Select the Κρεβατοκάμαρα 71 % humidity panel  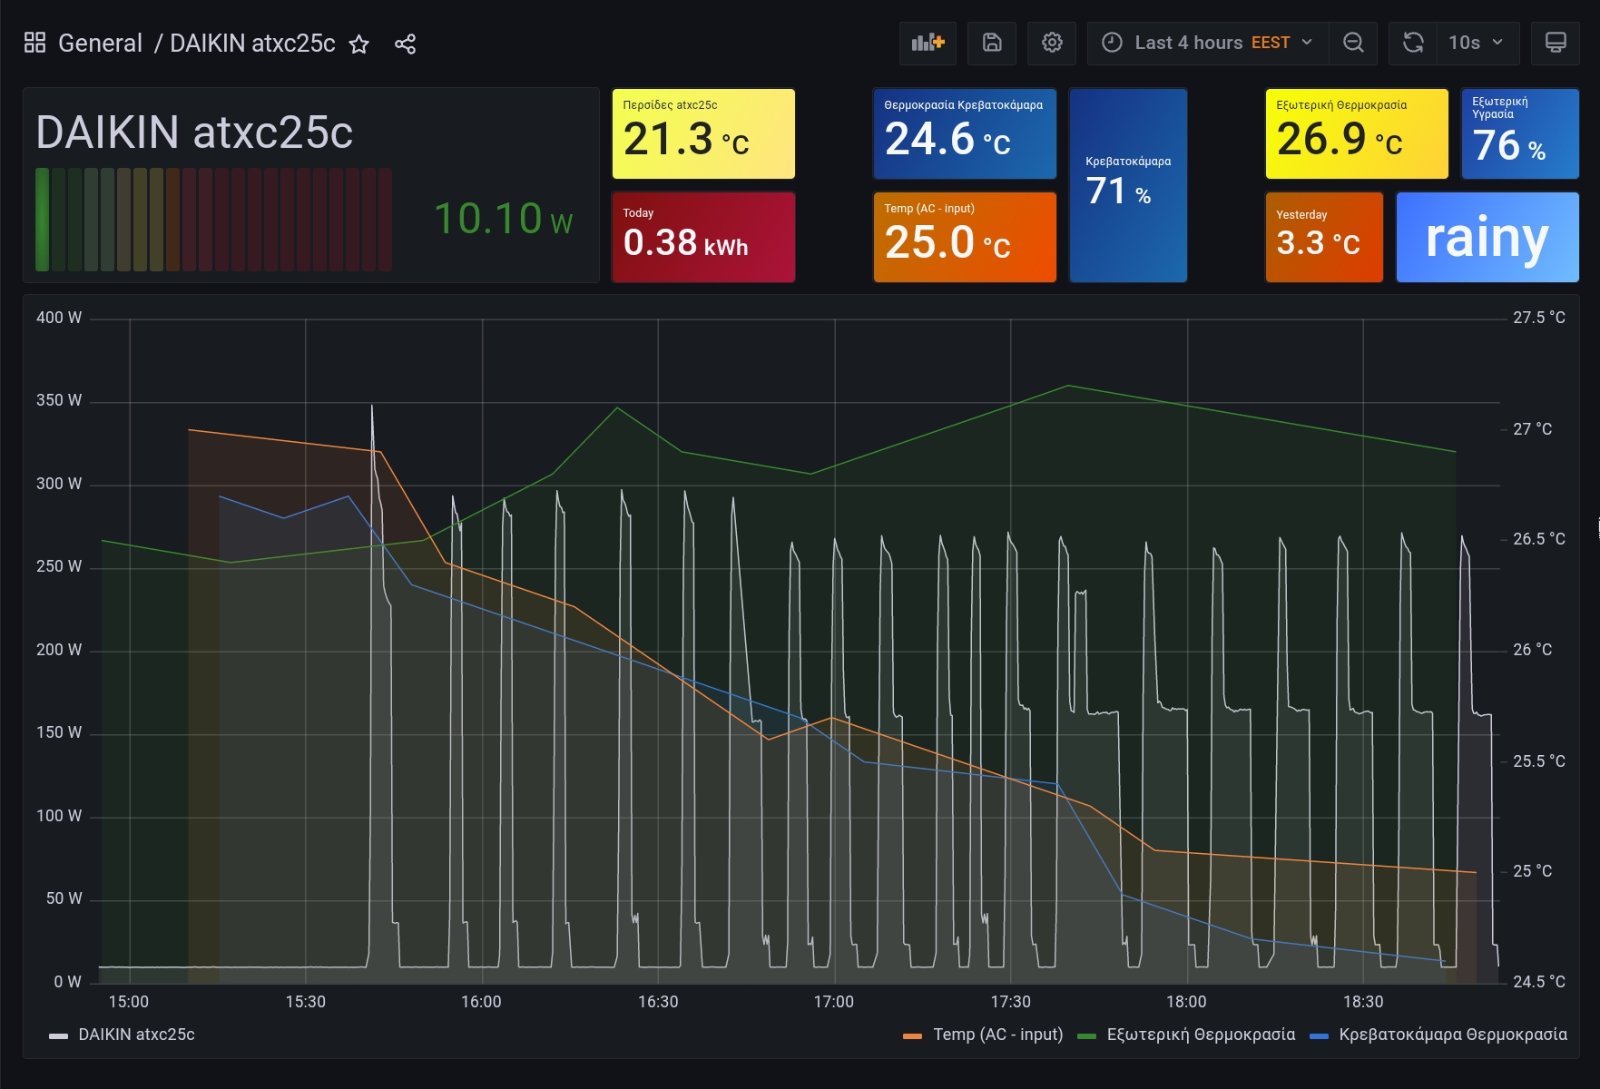1128,185
